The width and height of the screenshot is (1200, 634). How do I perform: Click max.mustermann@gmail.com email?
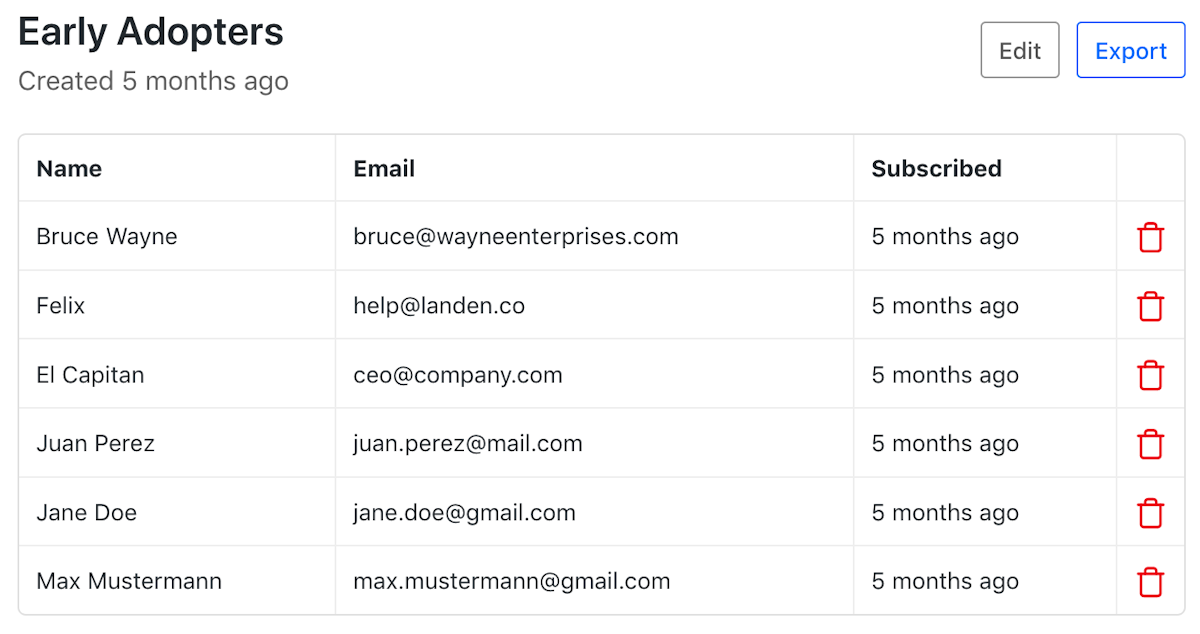point(512,582)
